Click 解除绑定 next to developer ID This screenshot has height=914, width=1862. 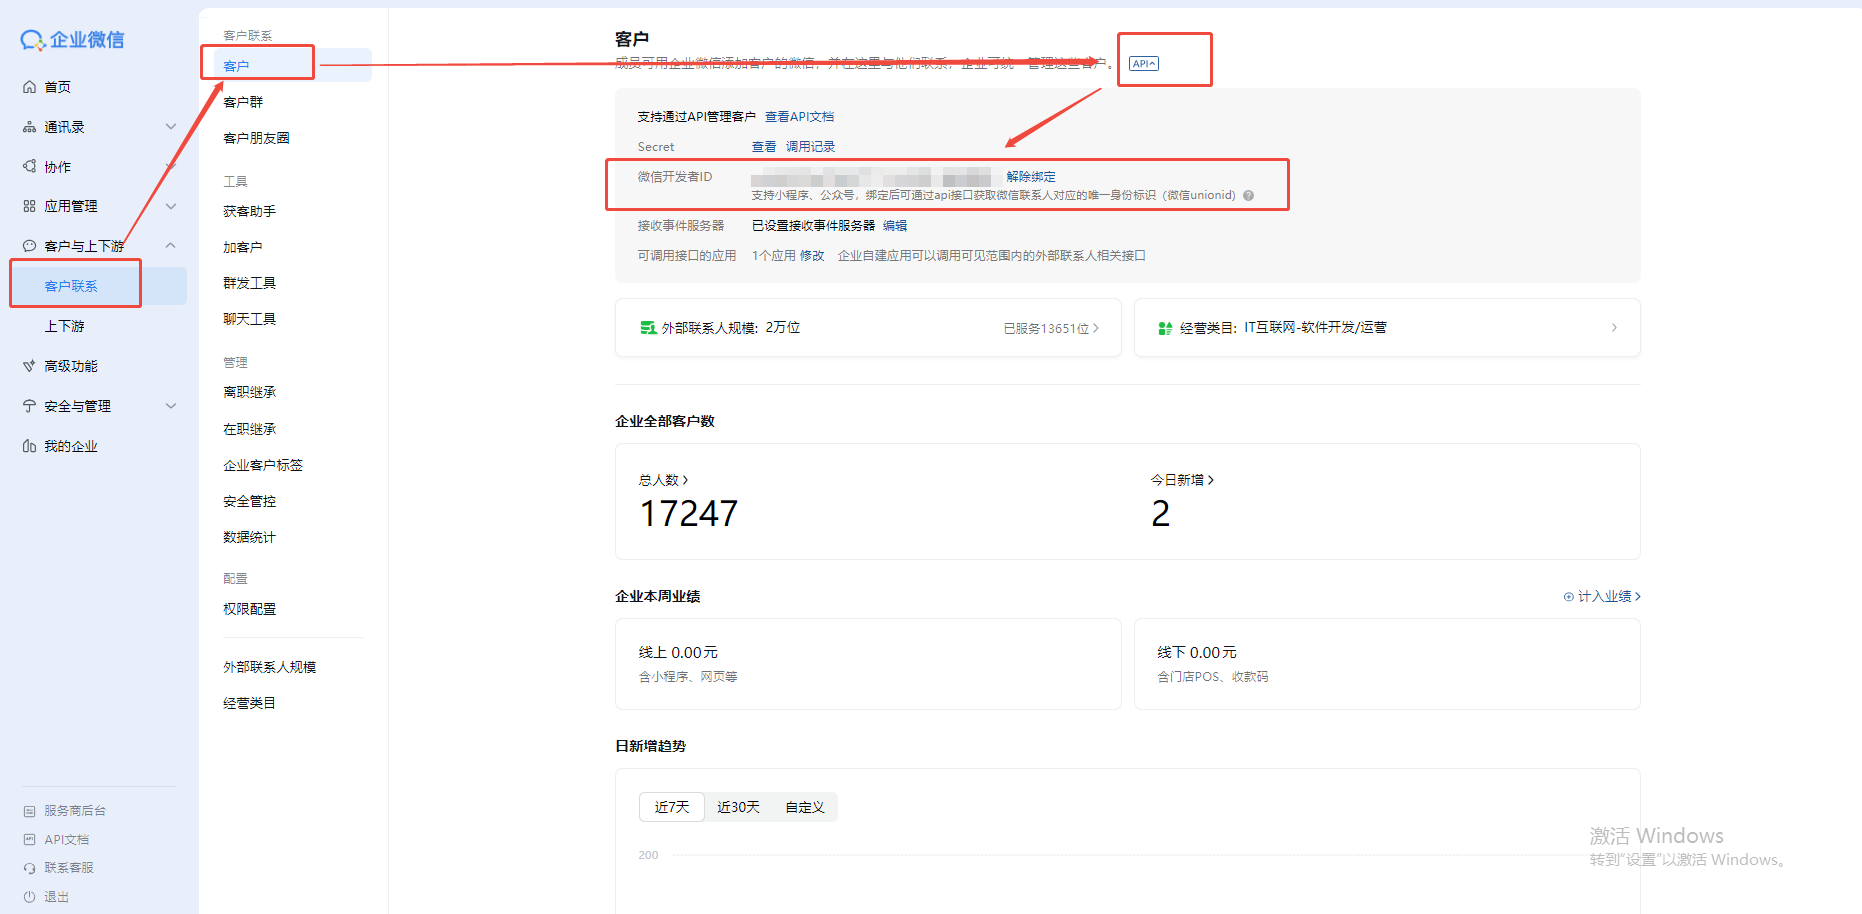(1030, 177)
